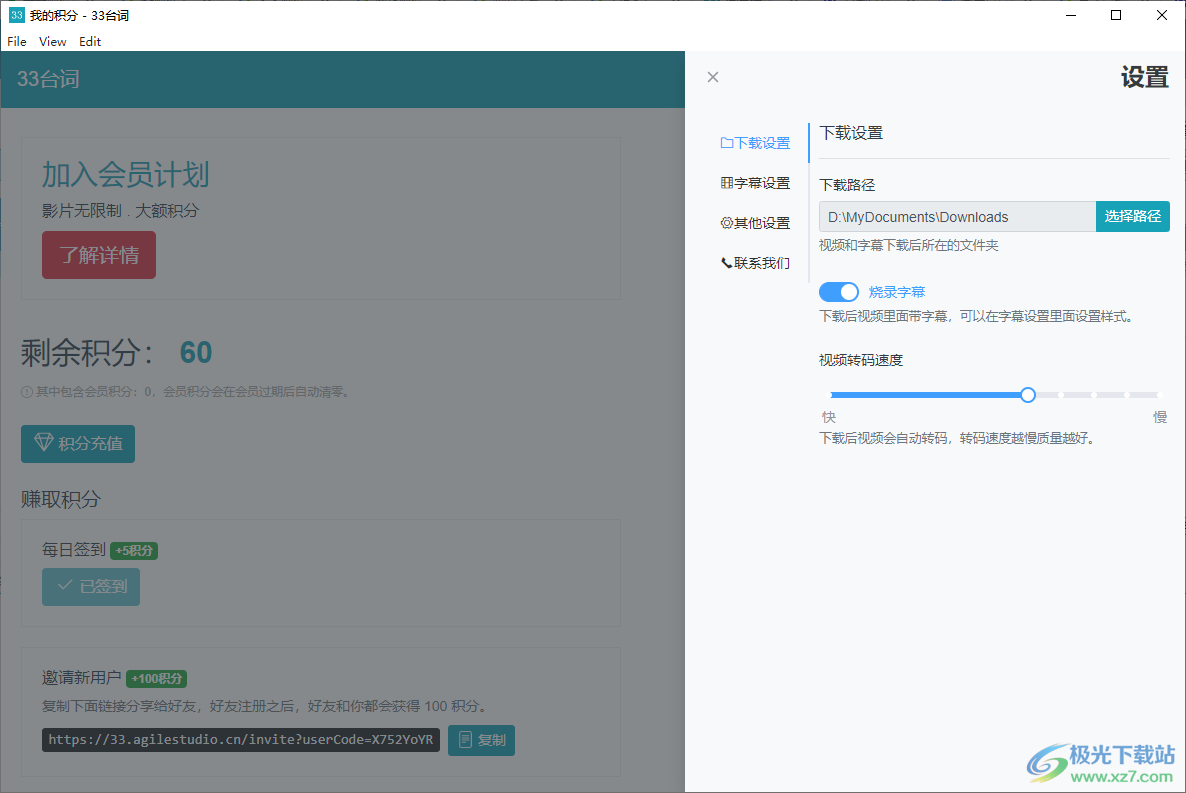Click the phone icon beside 联系我们

[x=726, y=263]
